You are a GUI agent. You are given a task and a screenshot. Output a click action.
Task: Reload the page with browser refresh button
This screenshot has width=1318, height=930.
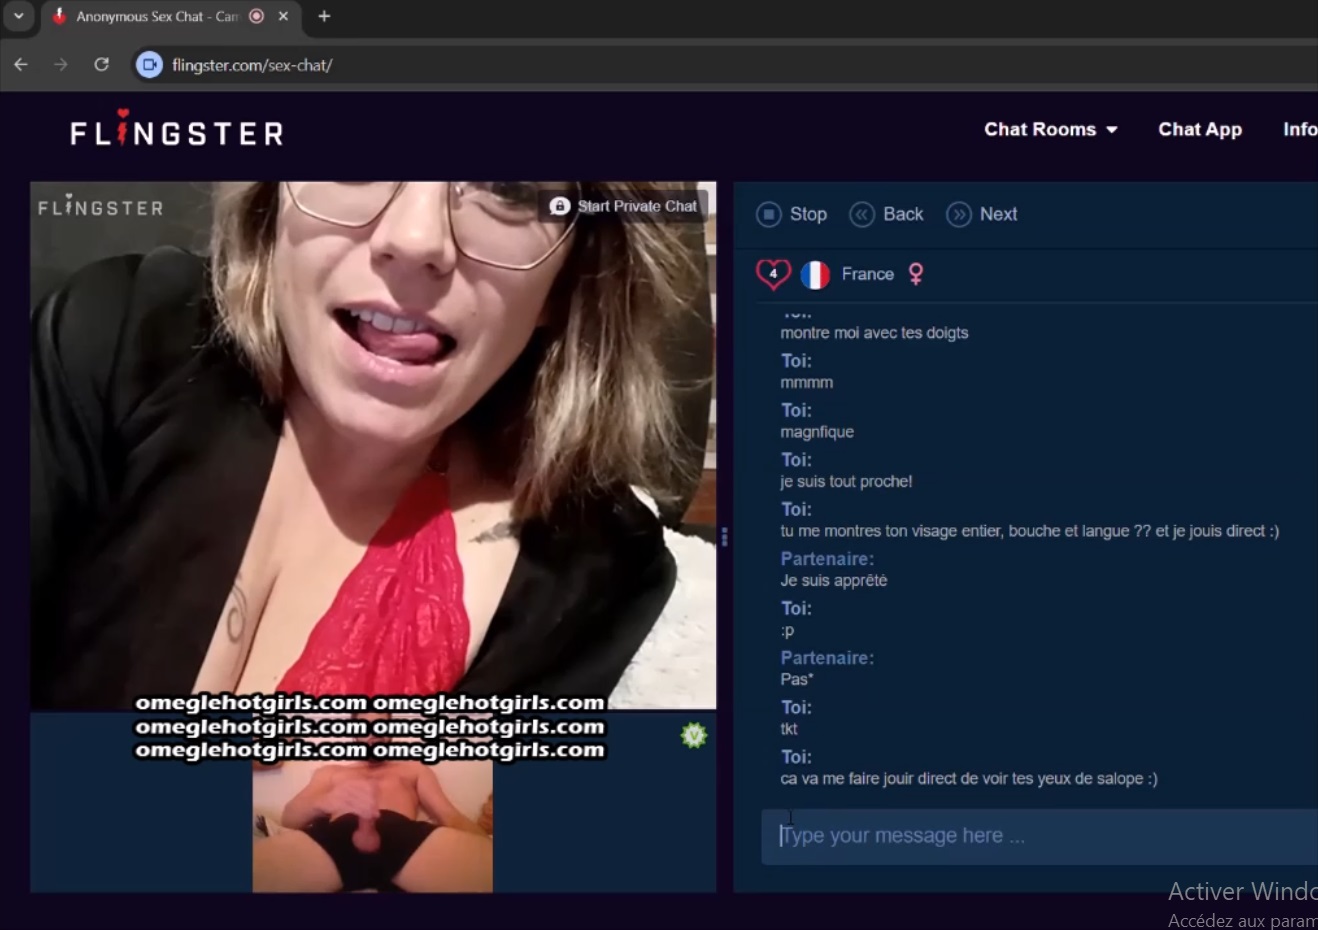tap(101, 65)
